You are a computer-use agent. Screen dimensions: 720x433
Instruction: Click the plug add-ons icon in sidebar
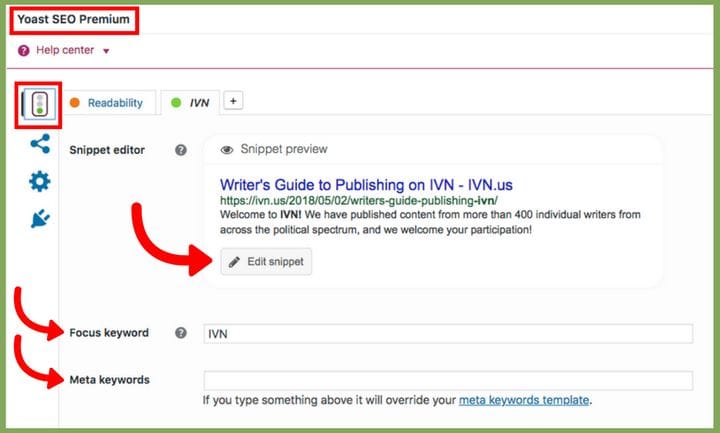[40, 218]
